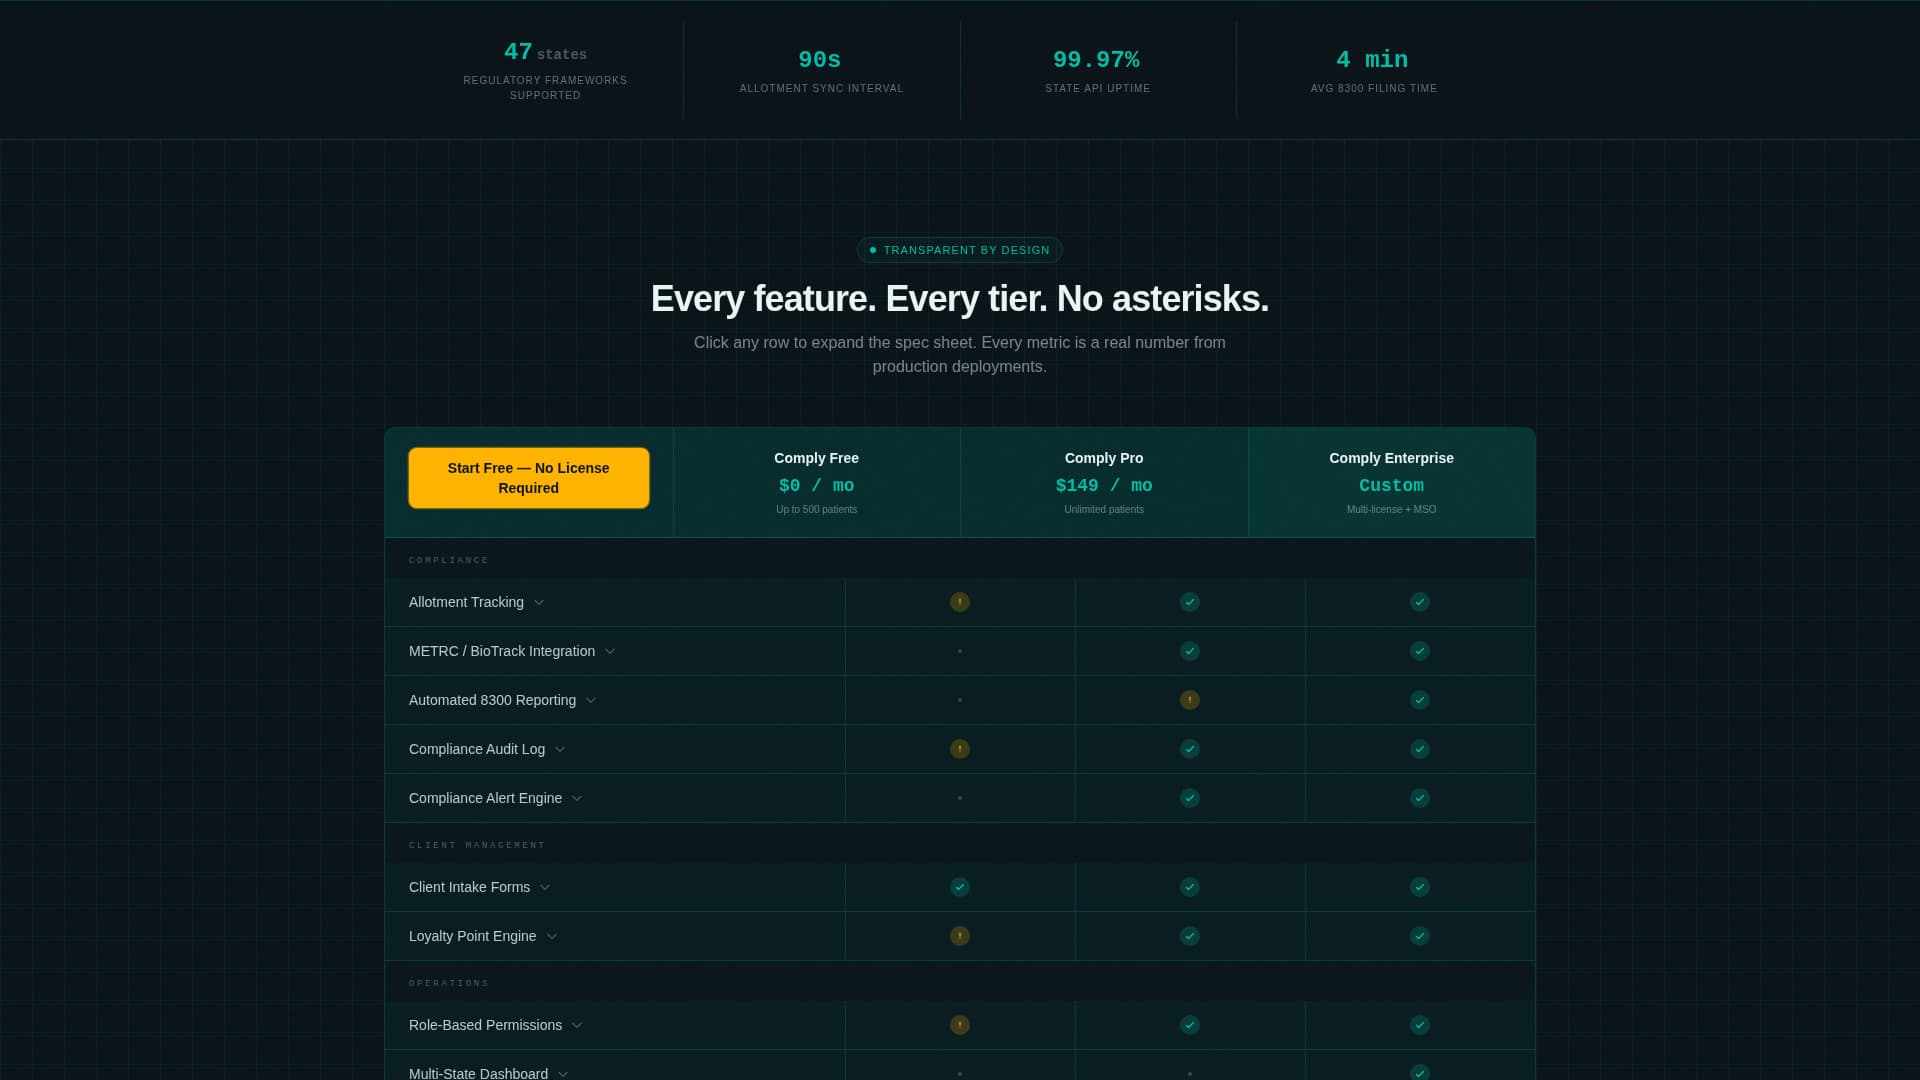Expand Loyalty Point Engine chevron
The image size is (1920, 1080).
pos(552,936)
